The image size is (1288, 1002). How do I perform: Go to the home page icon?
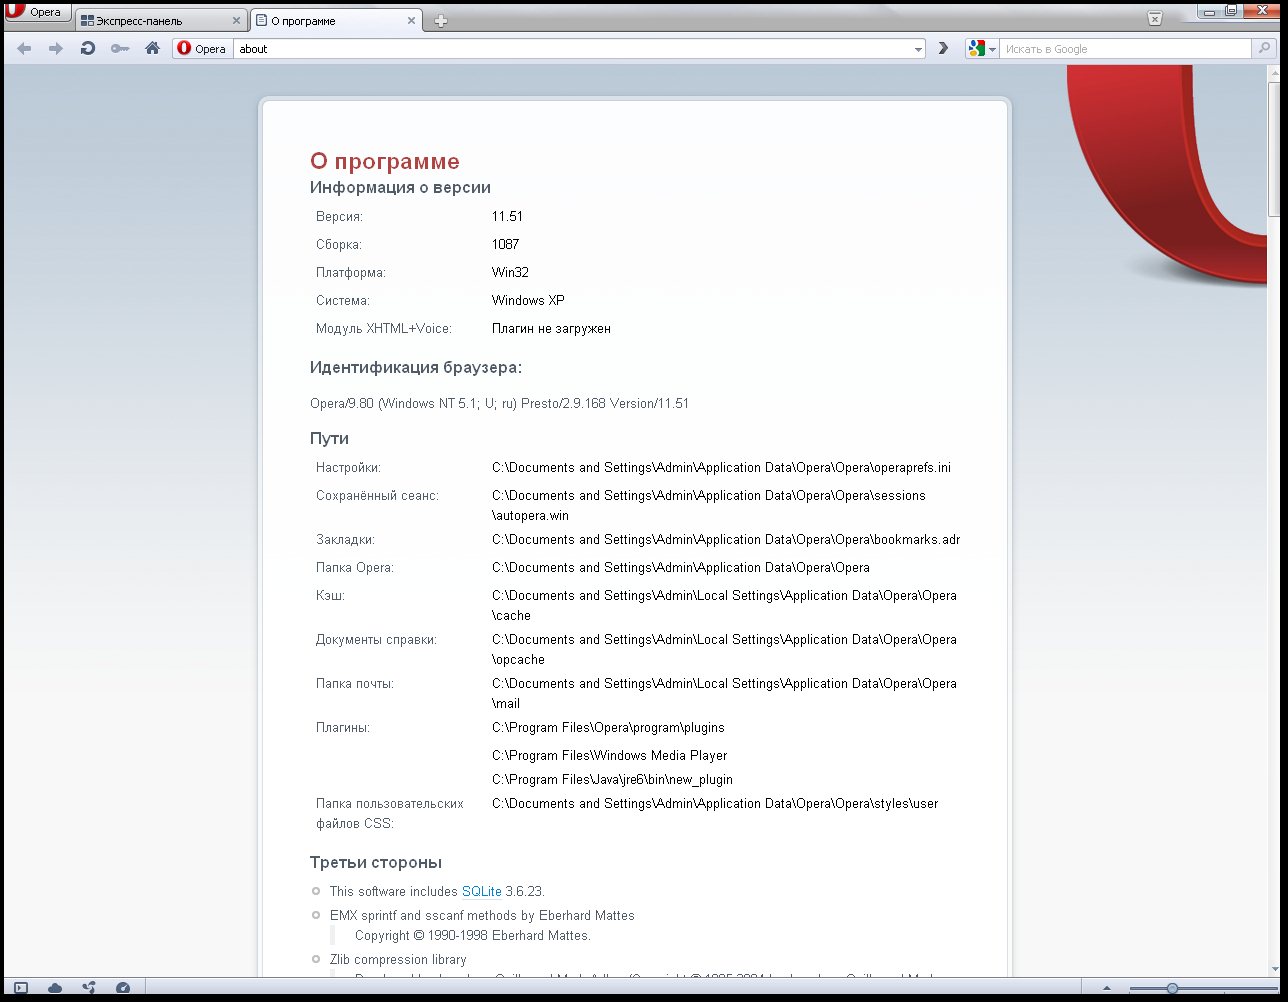coord(152,48)
